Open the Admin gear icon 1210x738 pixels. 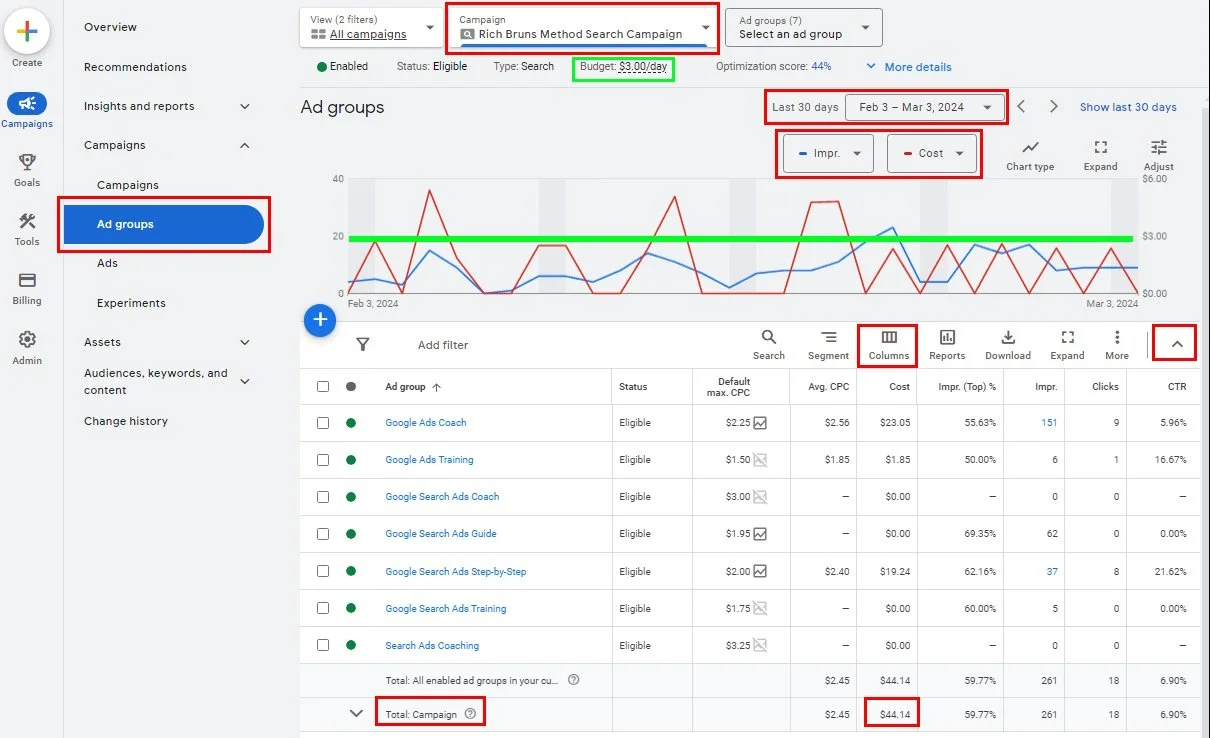click(x=27, y=339)
